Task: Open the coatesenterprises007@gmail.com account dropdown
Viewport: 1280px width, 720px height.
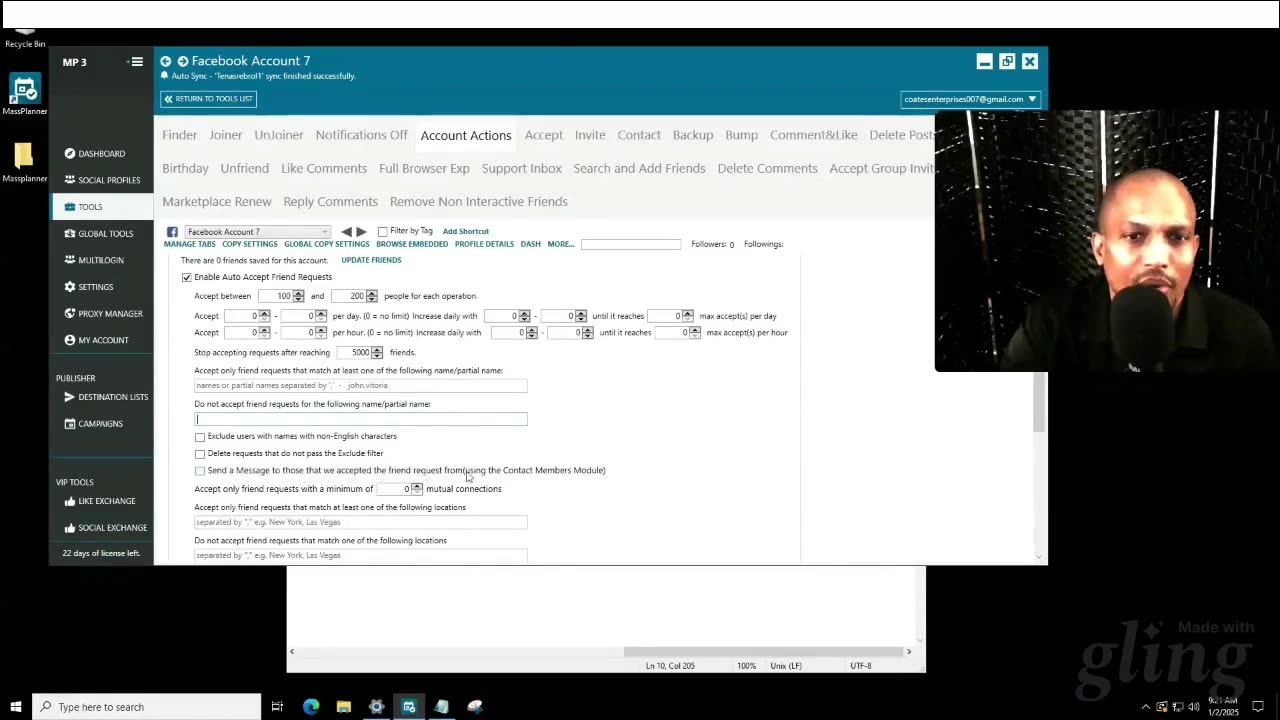Action: click(970, 99)
